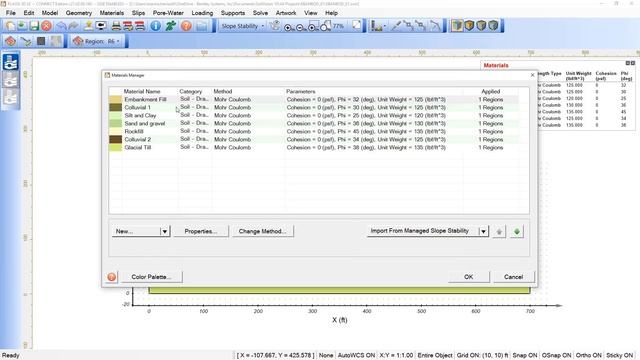Select the Colluvial 2 material row

click(314, 140)
